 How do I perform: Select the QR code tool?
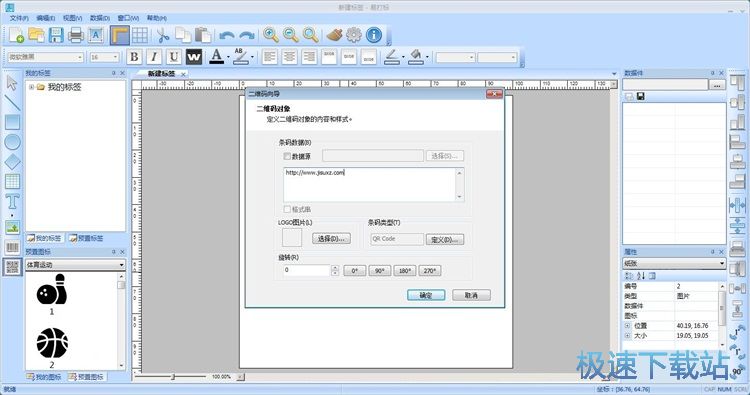[12, 267]
